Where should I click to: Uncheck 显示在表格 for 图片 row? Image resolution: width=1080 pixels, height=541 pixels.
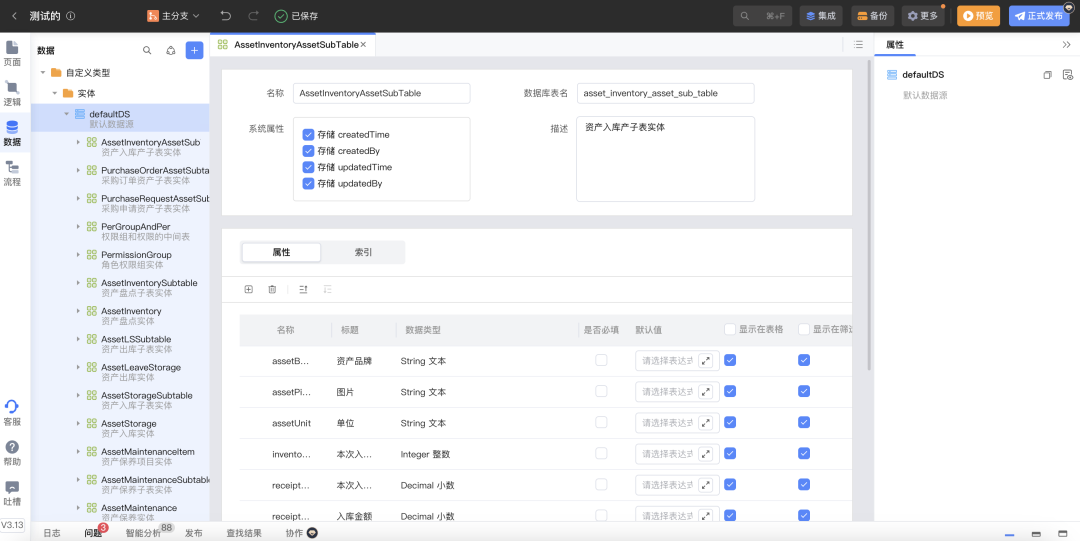pos(730,391)
